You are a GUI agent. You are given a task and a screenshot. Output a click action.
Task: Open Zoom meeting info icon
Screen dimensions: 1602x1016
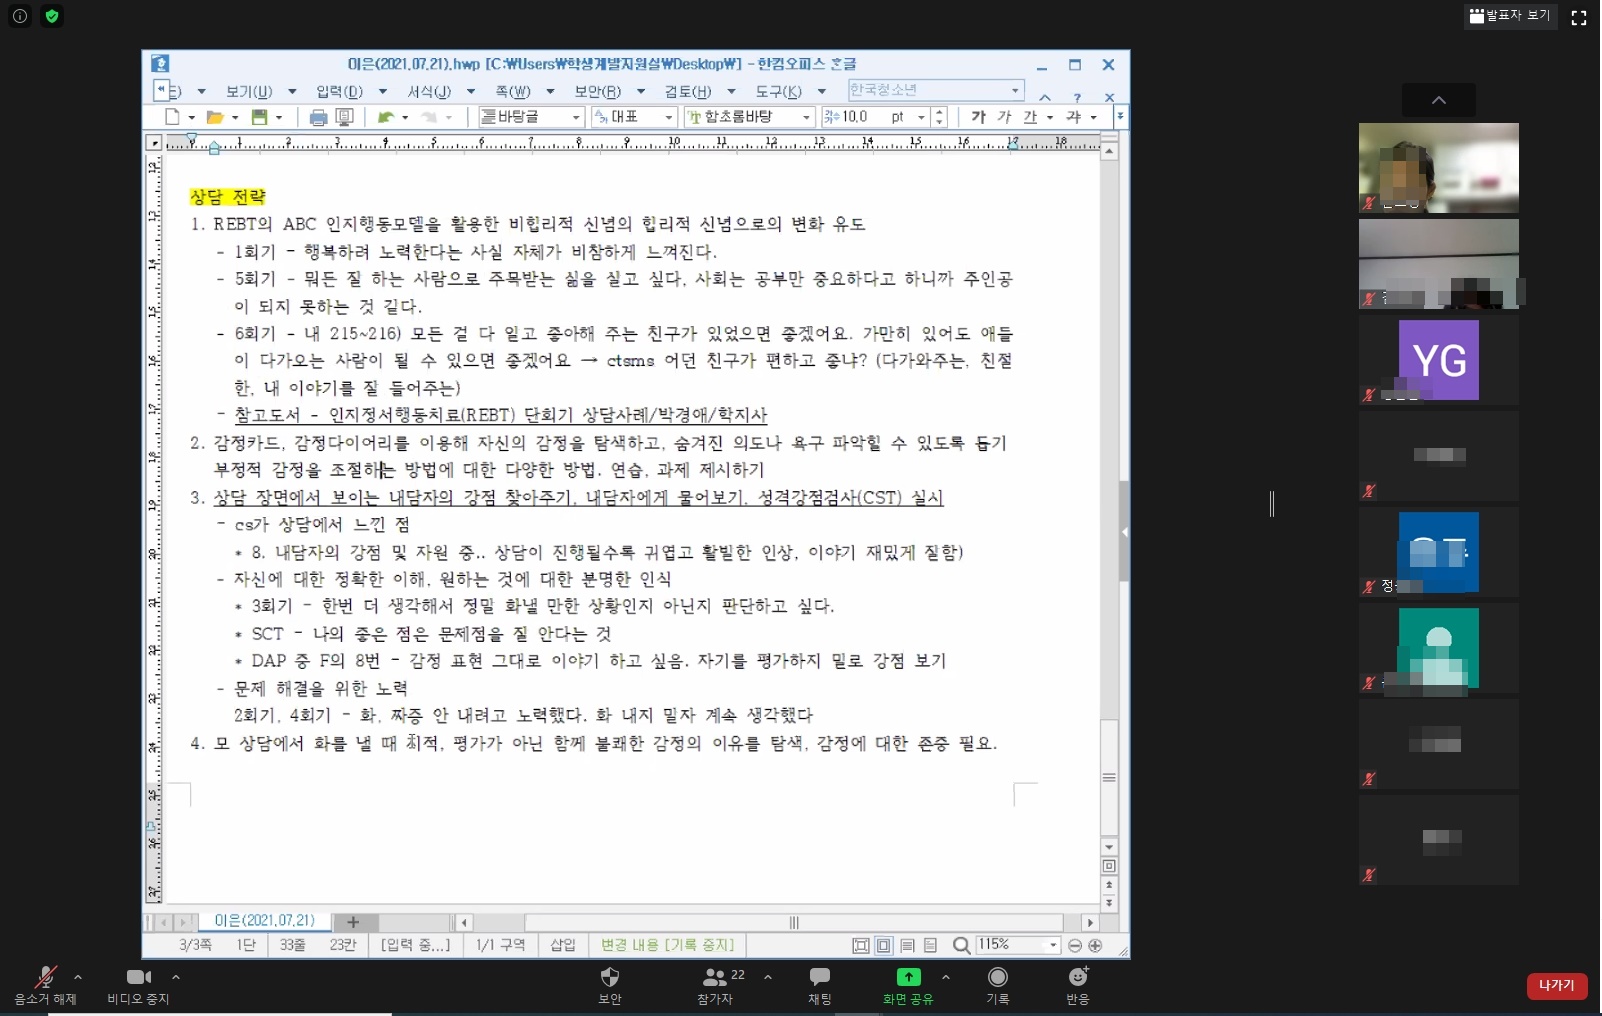(x=20, y=16)
